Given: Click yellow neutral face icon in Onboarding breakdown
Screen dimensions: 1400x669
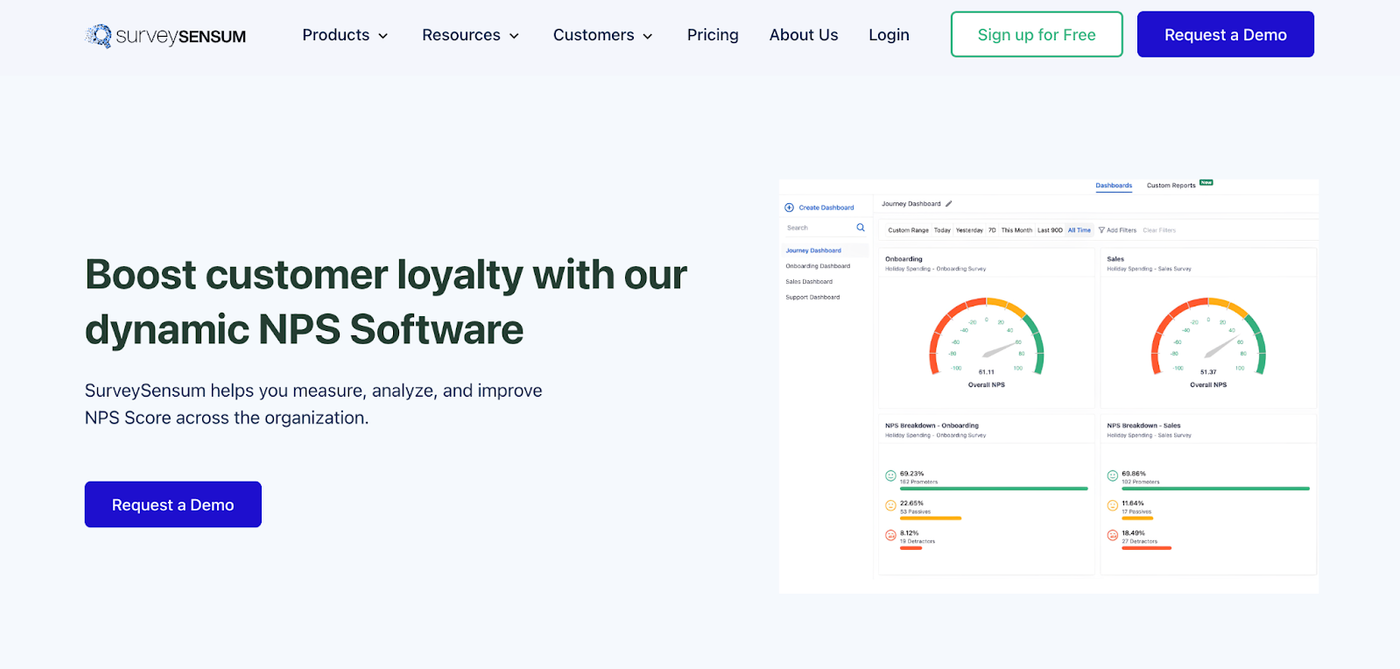Looking at the screenshot, I should click(891, 506).
